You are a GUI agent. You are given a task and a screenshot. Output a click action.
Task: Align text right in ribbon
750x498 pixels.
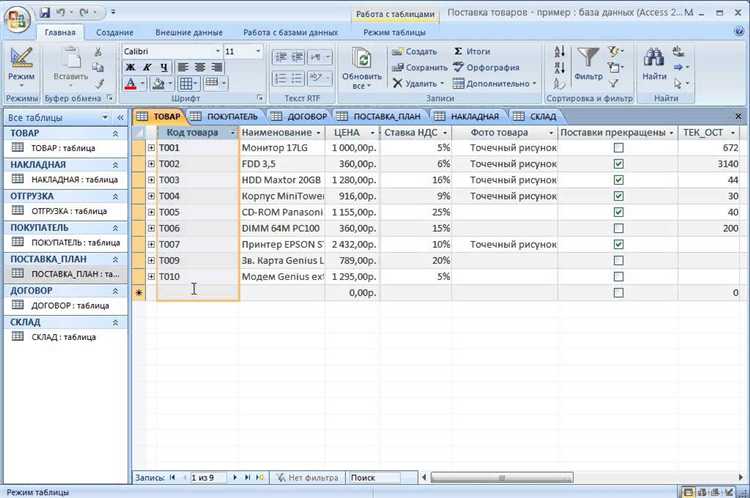click(x=217, y=67)
